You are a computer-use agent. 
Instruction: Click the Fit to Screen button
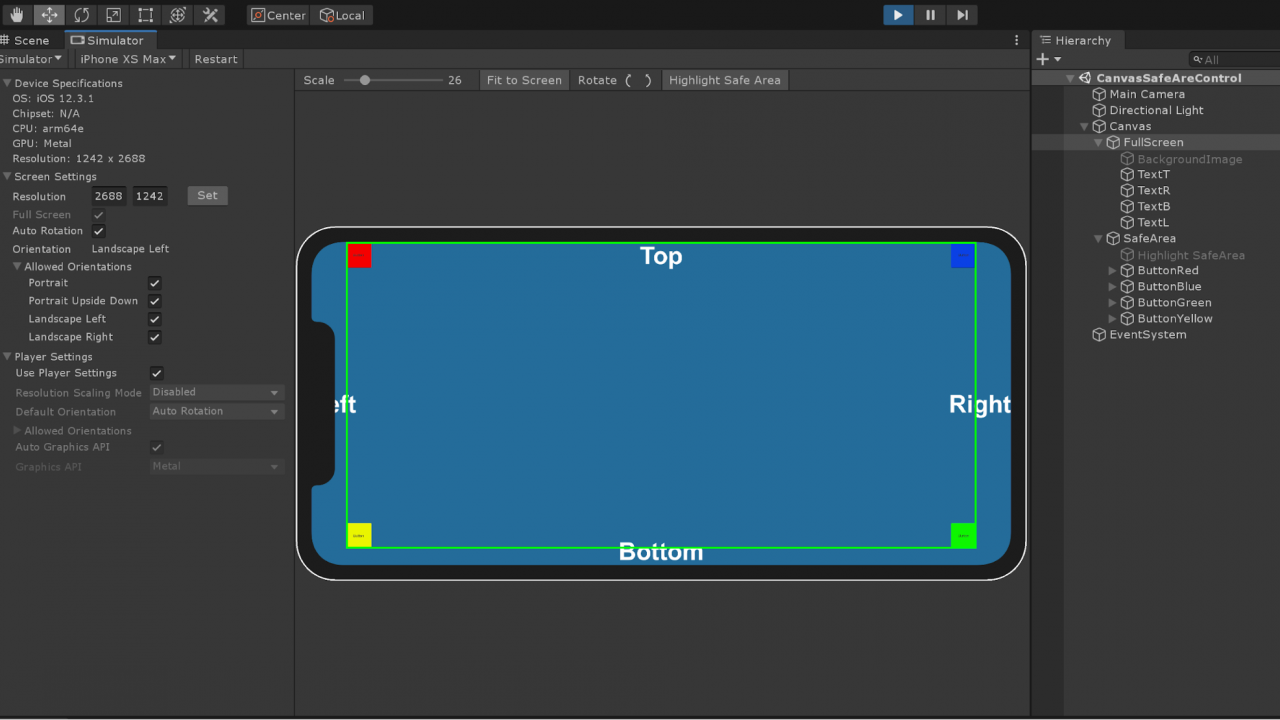(524, 80)
